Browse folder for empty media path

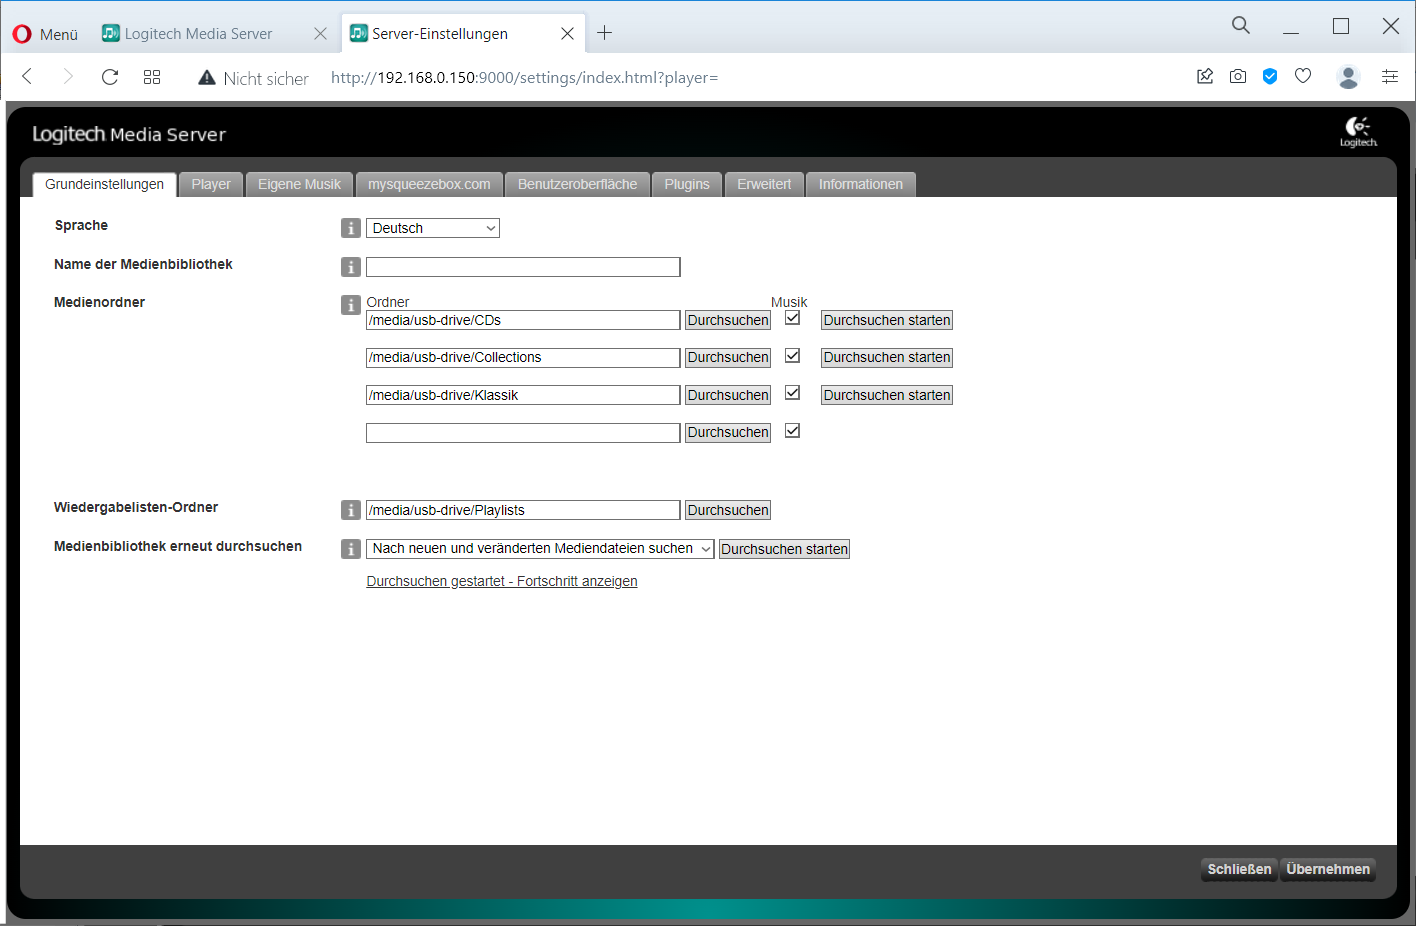pos(728,433)
